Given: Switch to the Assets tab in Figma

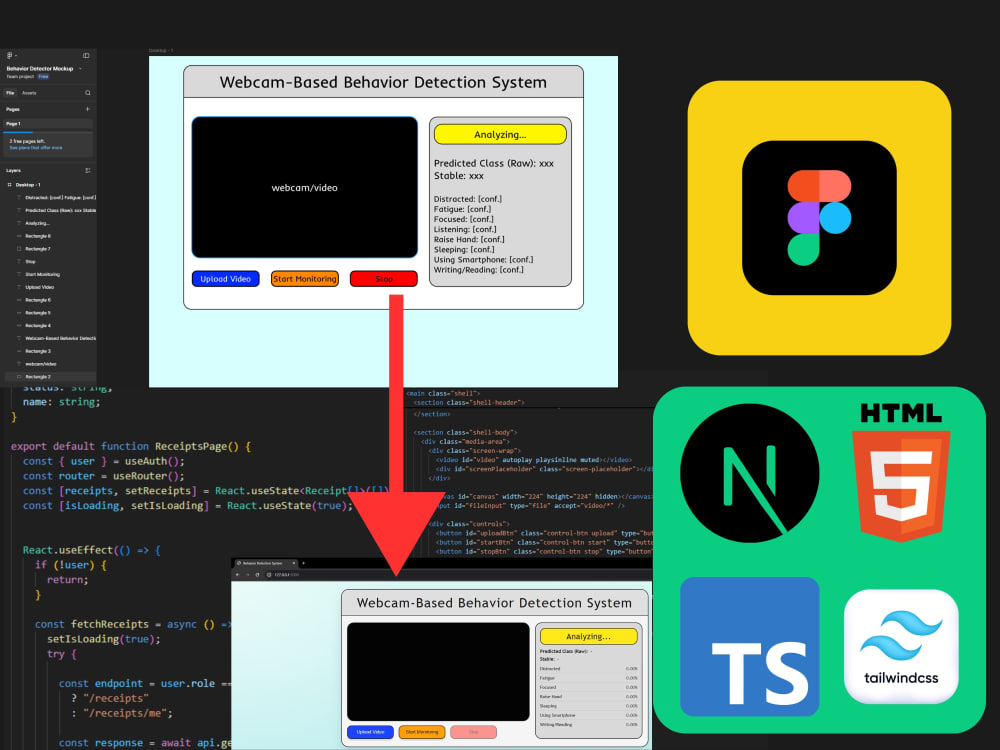Looking at the screenshot, I should point(29,93).
